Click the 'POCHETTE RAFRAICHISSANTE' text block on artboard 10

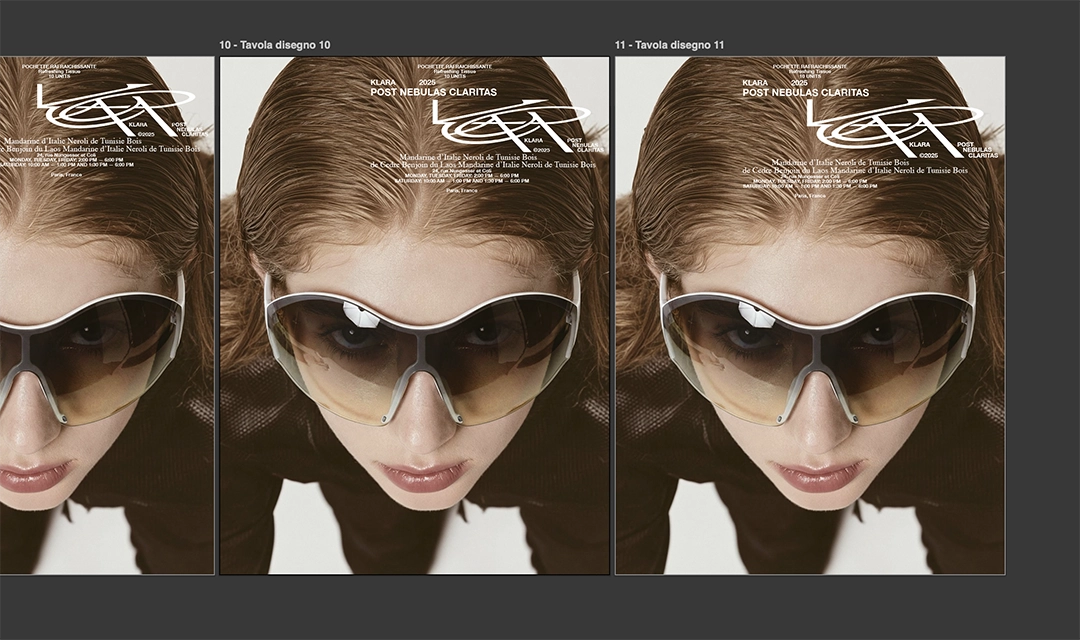[453, 64]
